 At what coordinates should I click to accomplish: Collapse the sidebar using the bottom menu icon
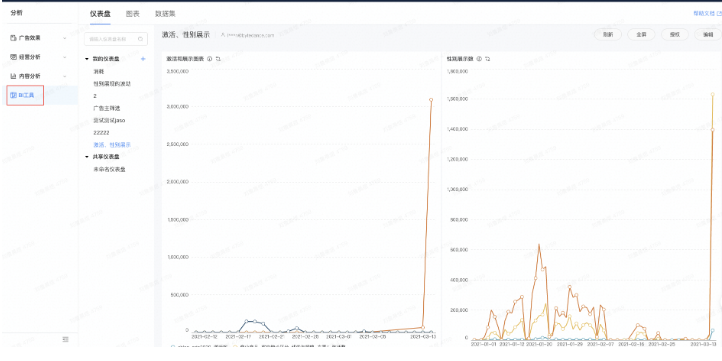(65, 339)
